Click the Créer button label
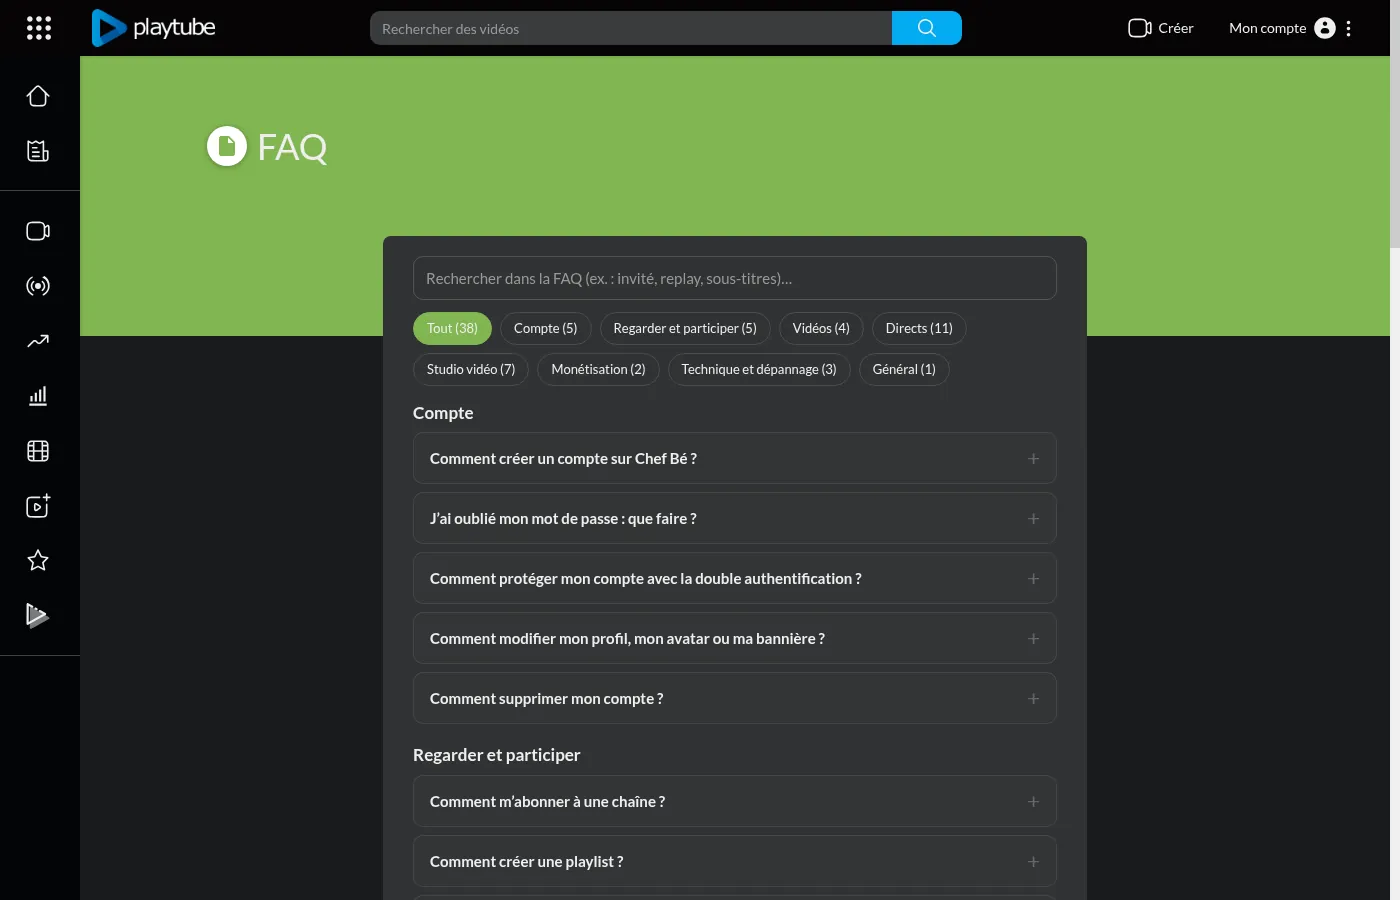Image resolution: width=1400 pixels, height=900 pixels. (x=1176, y=28)
